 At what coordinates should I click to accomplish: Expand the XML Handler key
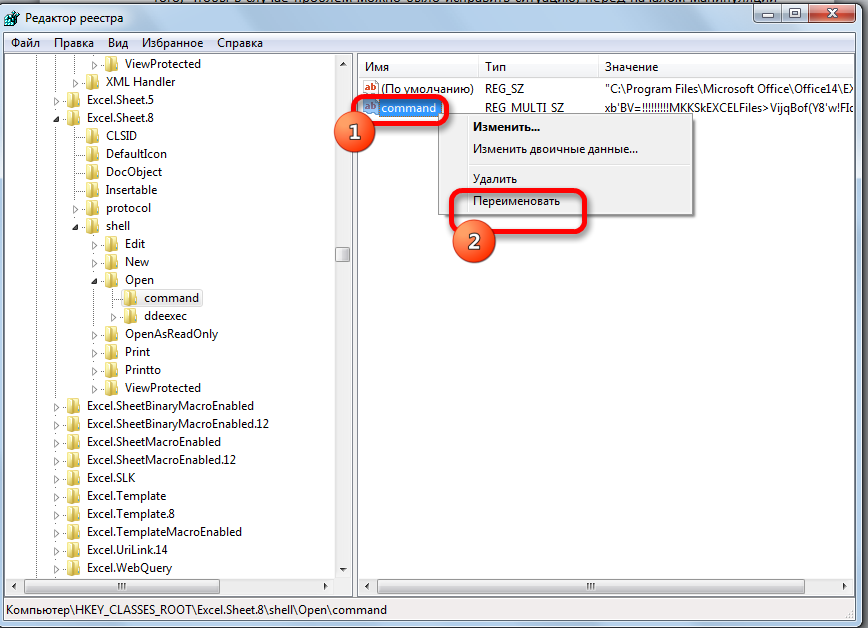coord(75,83)
